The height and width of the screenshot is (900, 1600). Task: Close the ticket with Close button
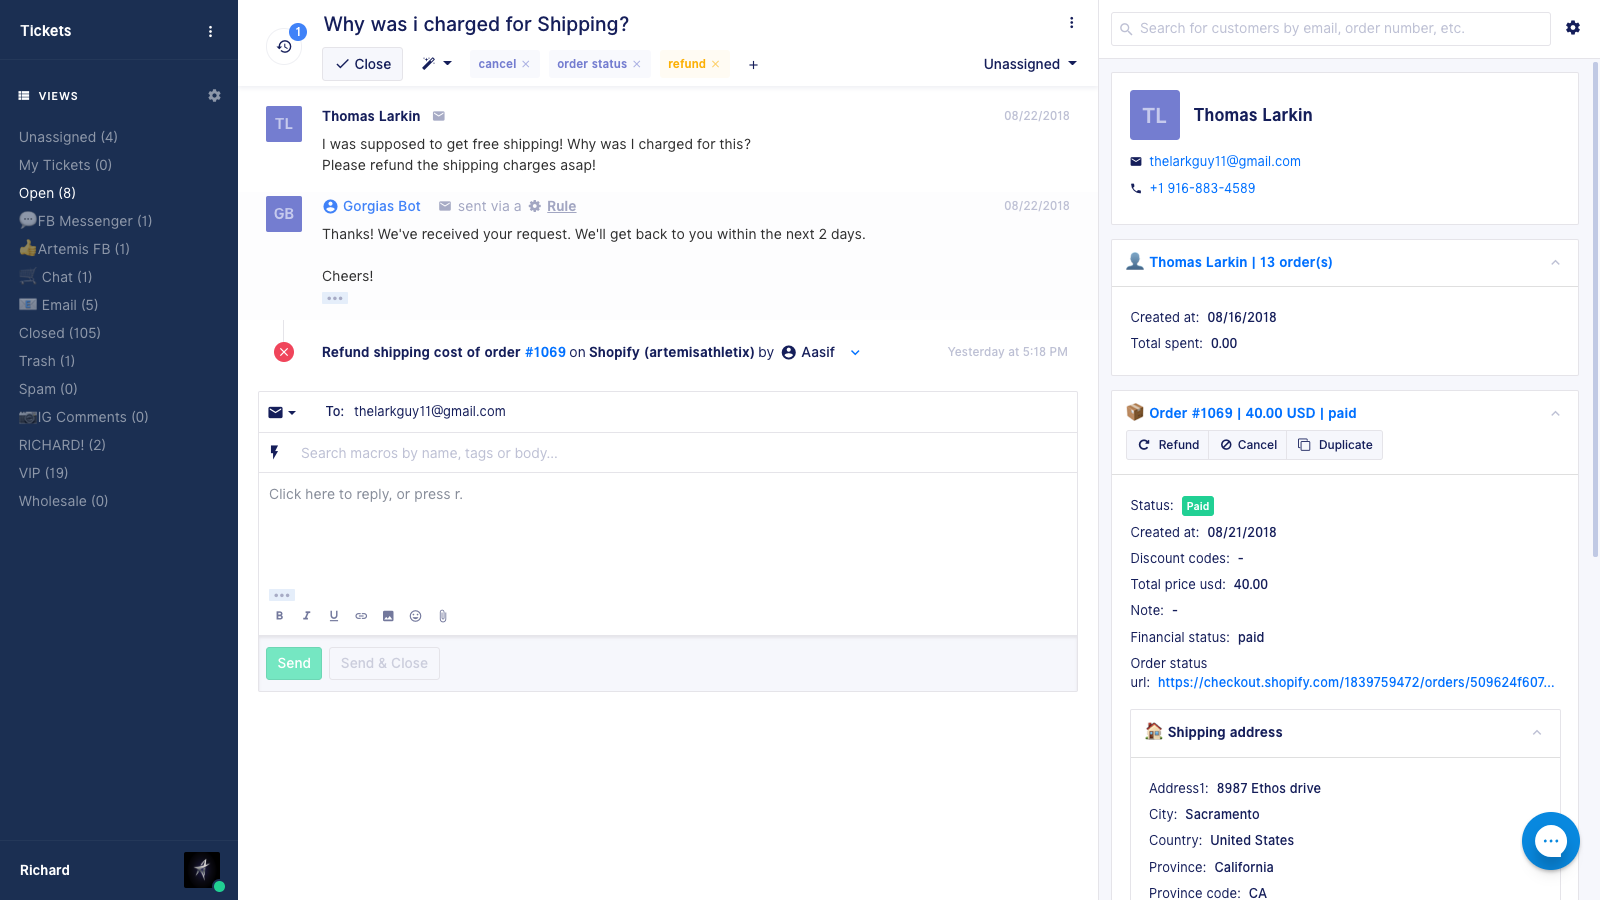click(x=362, y=64)
